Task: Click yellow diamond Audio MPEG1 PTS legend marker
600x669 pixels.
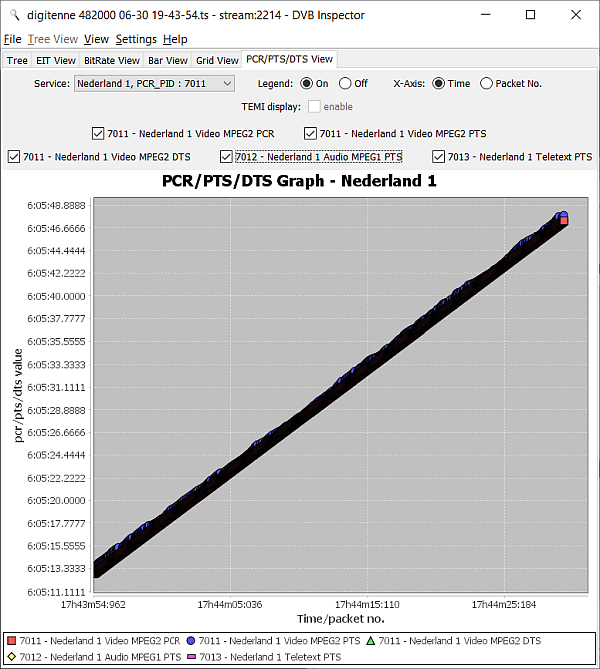Action: coord(11,657)
